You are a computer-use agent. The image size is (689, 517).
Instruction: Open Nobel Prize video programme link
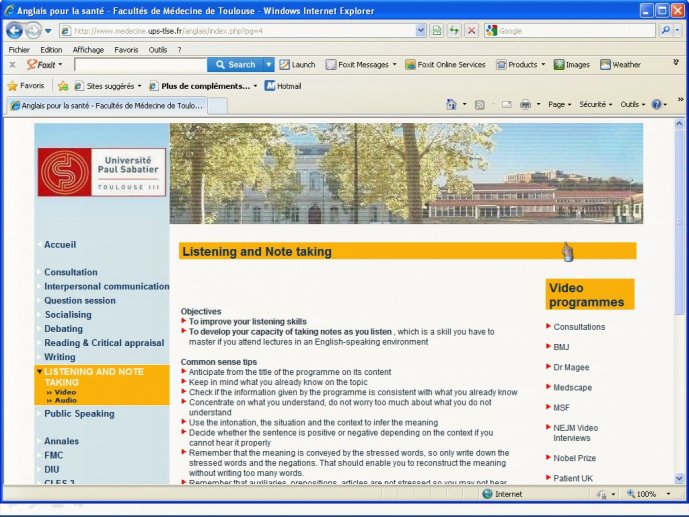pos(574,458)
